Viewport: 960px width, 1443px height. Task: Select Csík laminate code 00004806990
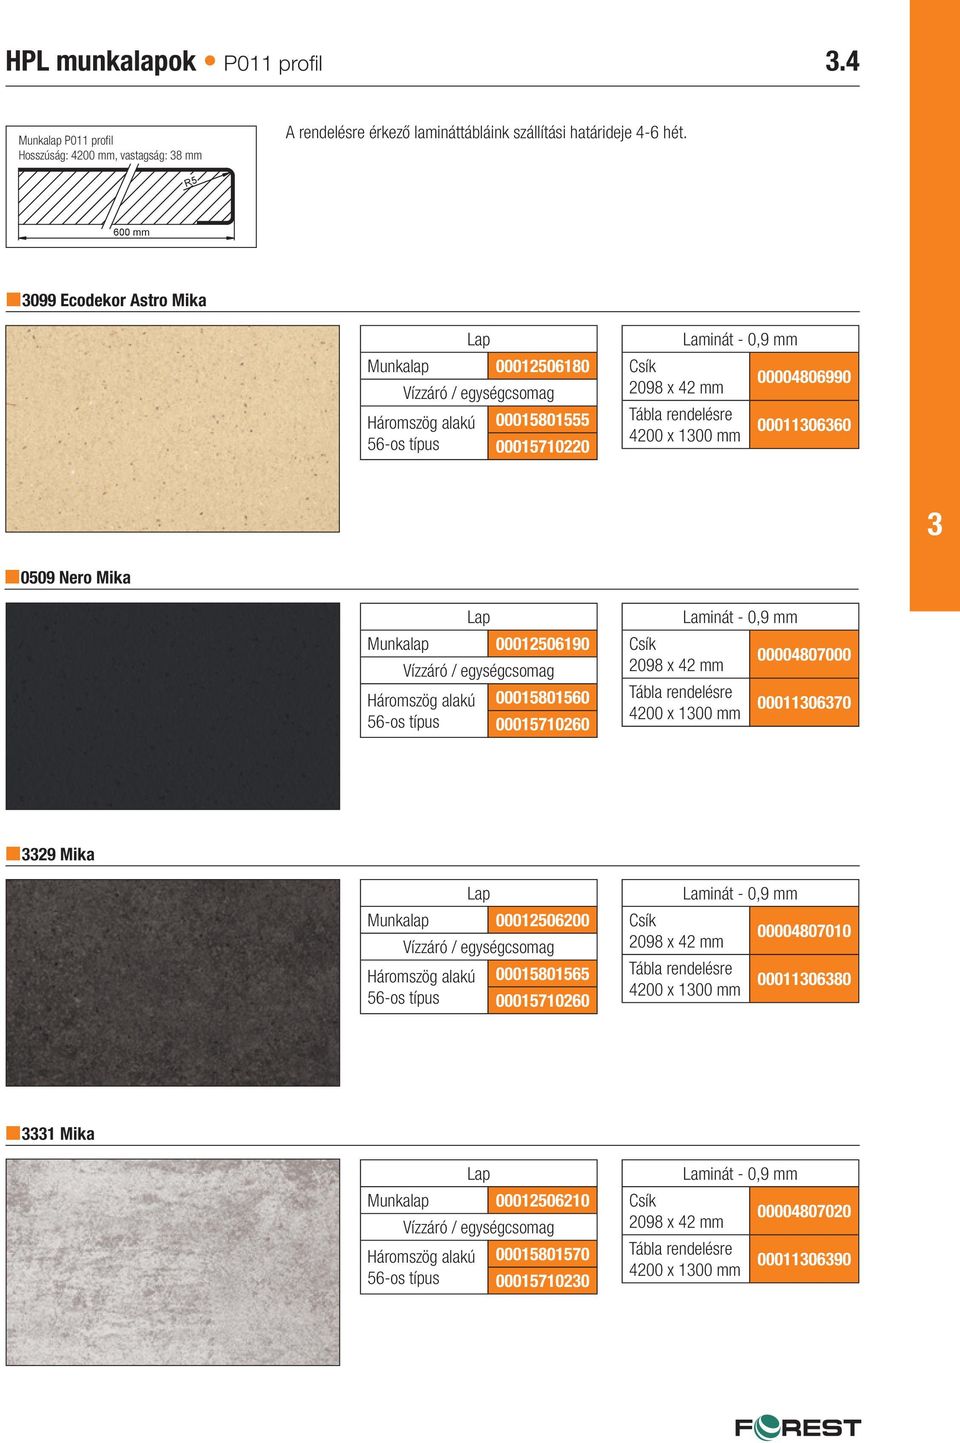click(x=804, y=377)
